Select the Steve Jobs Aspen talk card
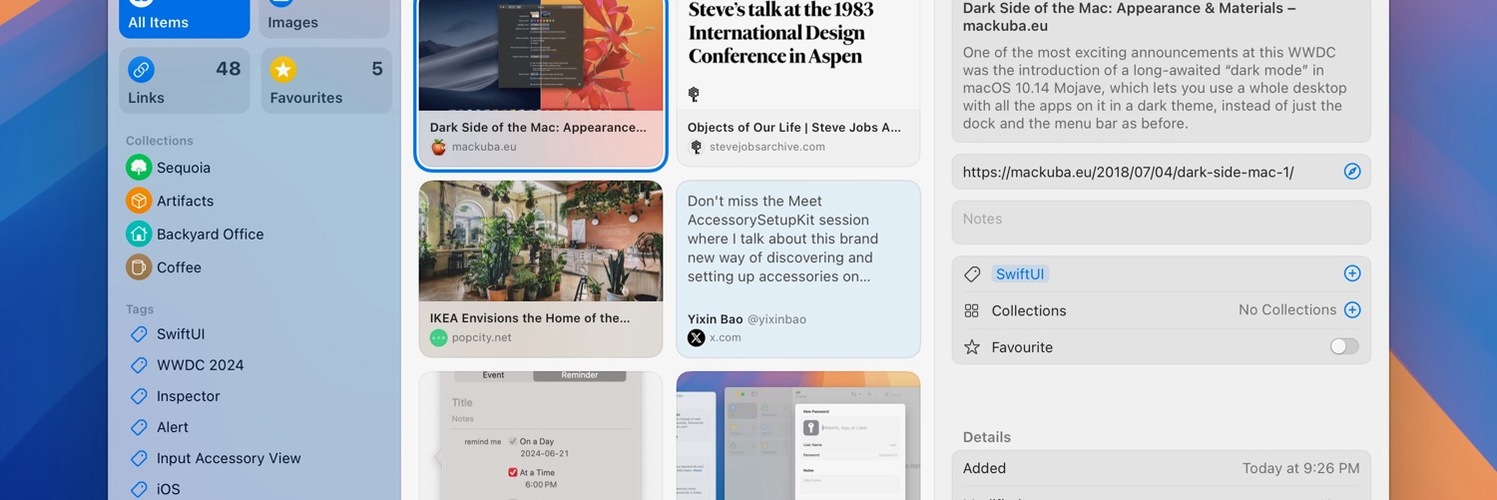 pyautogui.click(x=798, y=83)
